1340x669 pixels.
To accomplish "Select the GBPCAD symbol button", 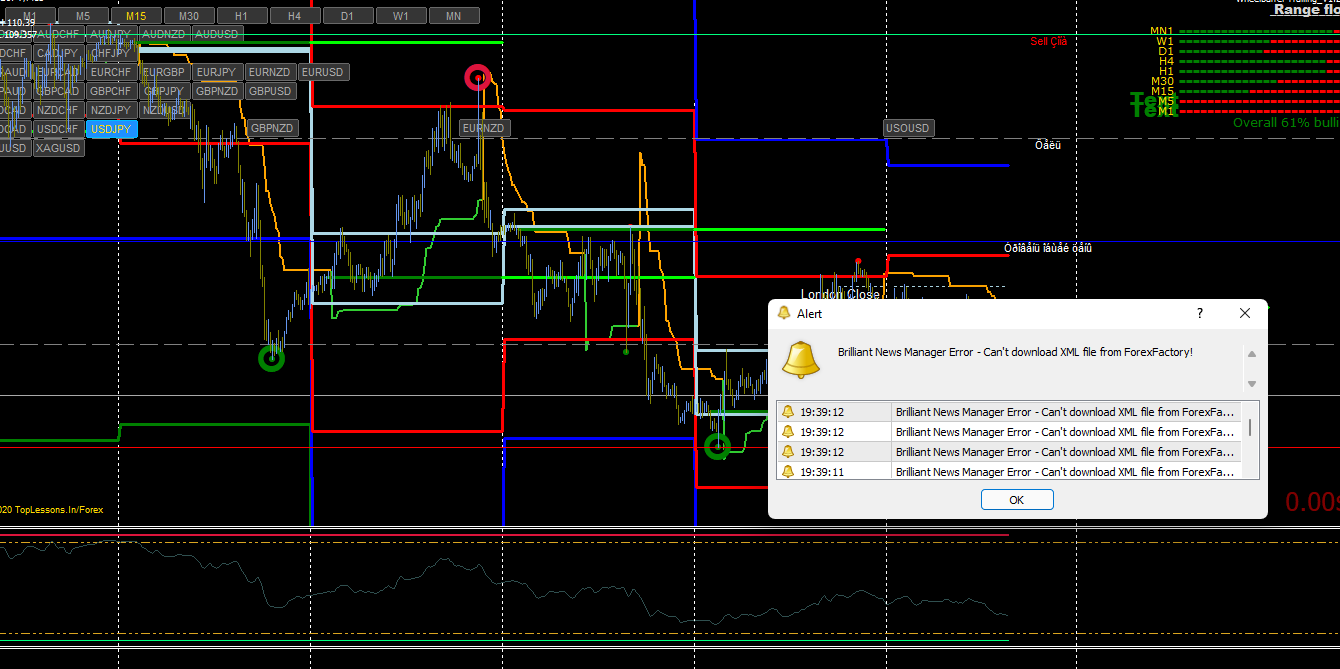I will (58, 91).
